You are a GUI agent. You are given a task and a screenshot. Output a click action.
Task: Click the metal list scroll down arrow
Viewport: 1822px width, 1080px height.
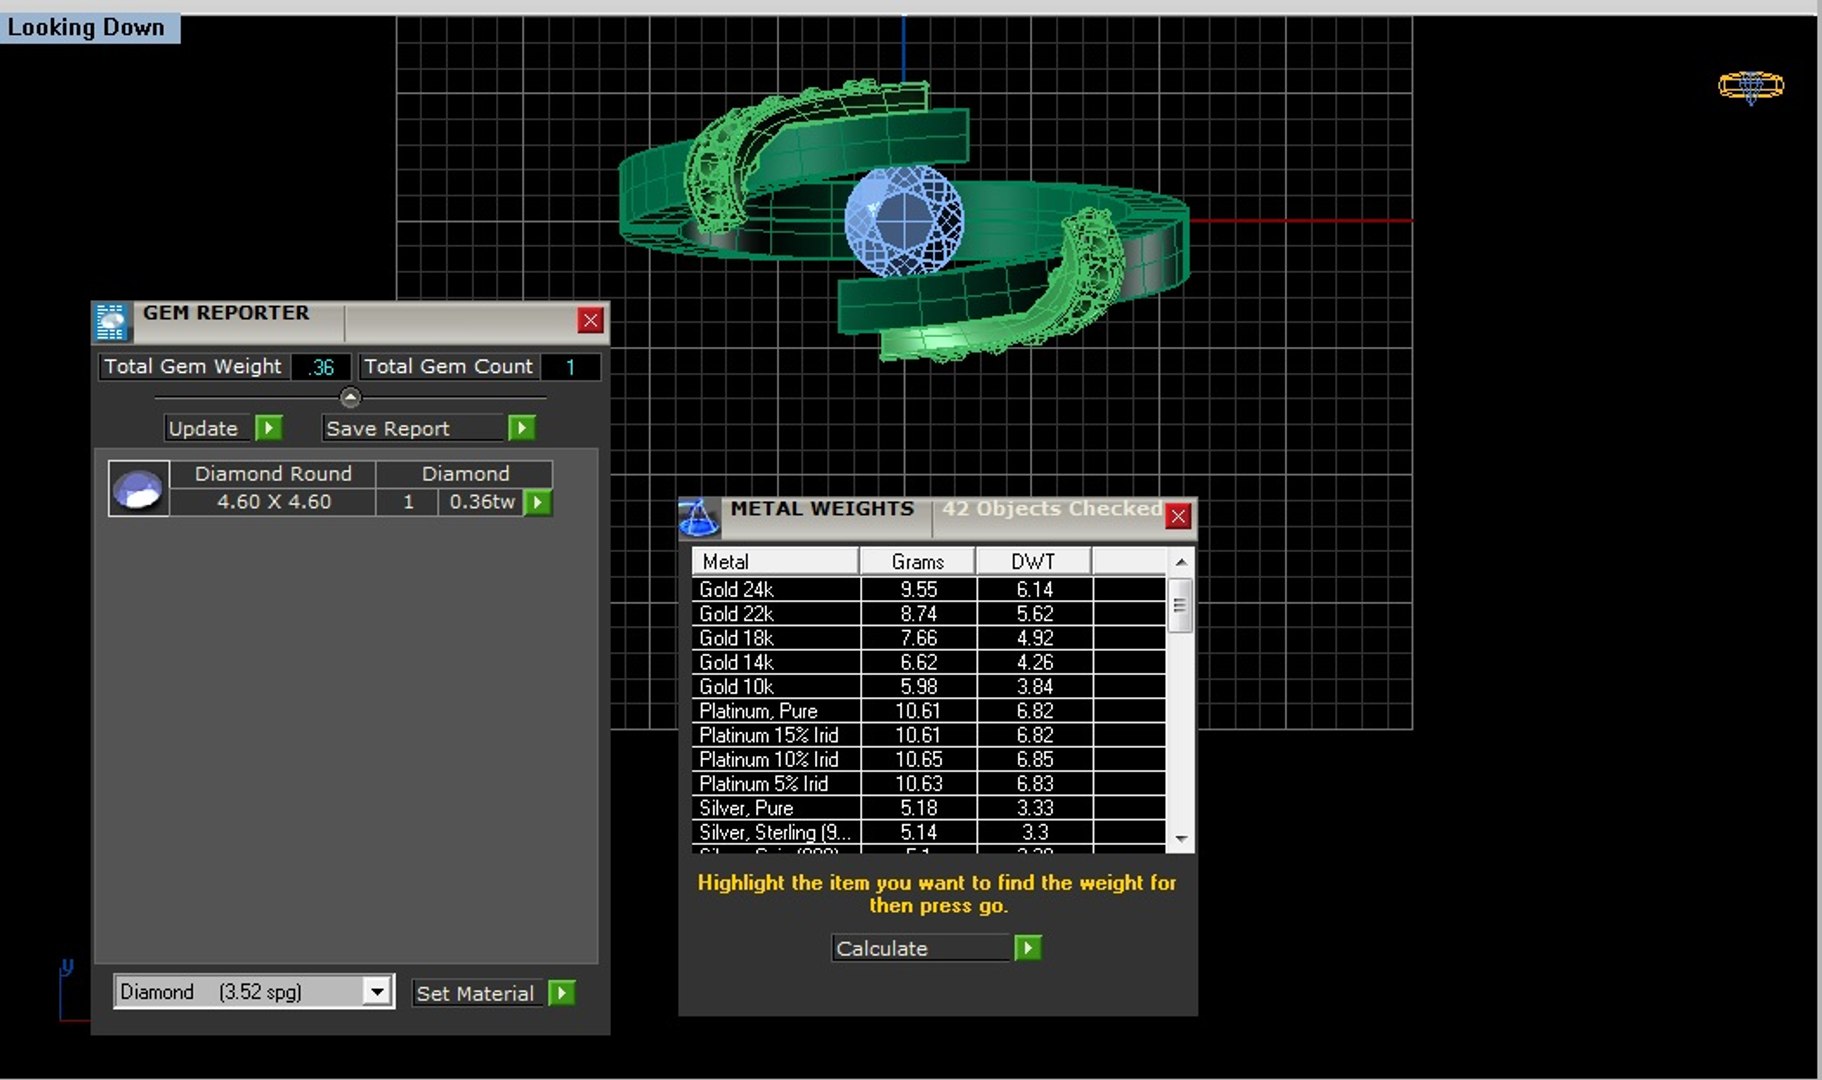1181,839
